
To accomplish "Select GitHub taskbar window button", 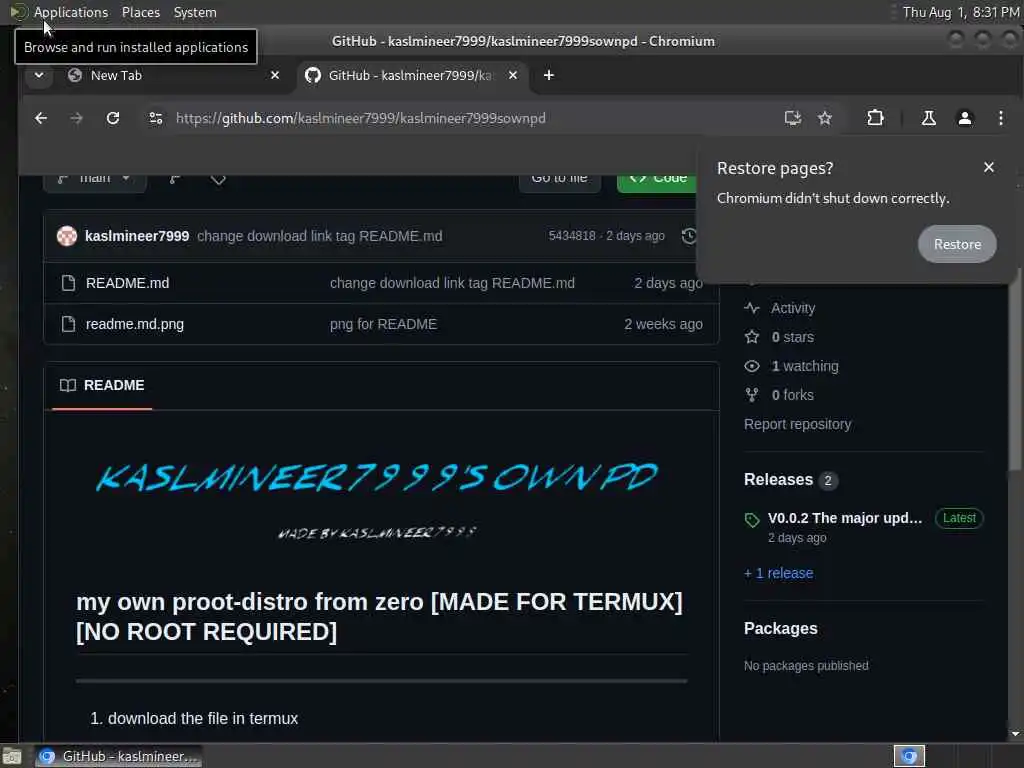I will tap(118, 756).
